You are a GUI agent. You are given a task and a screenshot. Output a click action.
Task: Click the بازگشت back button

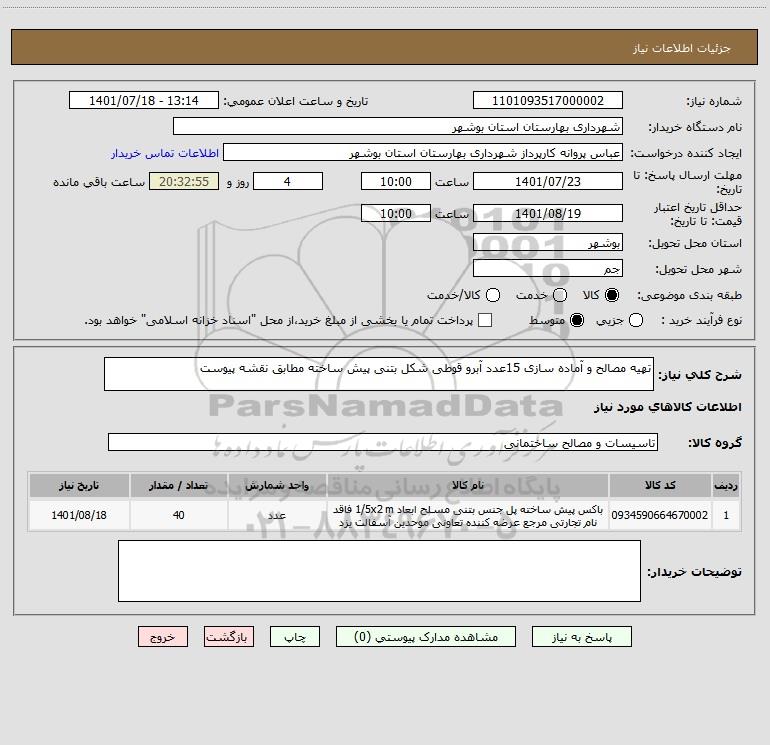229,637
